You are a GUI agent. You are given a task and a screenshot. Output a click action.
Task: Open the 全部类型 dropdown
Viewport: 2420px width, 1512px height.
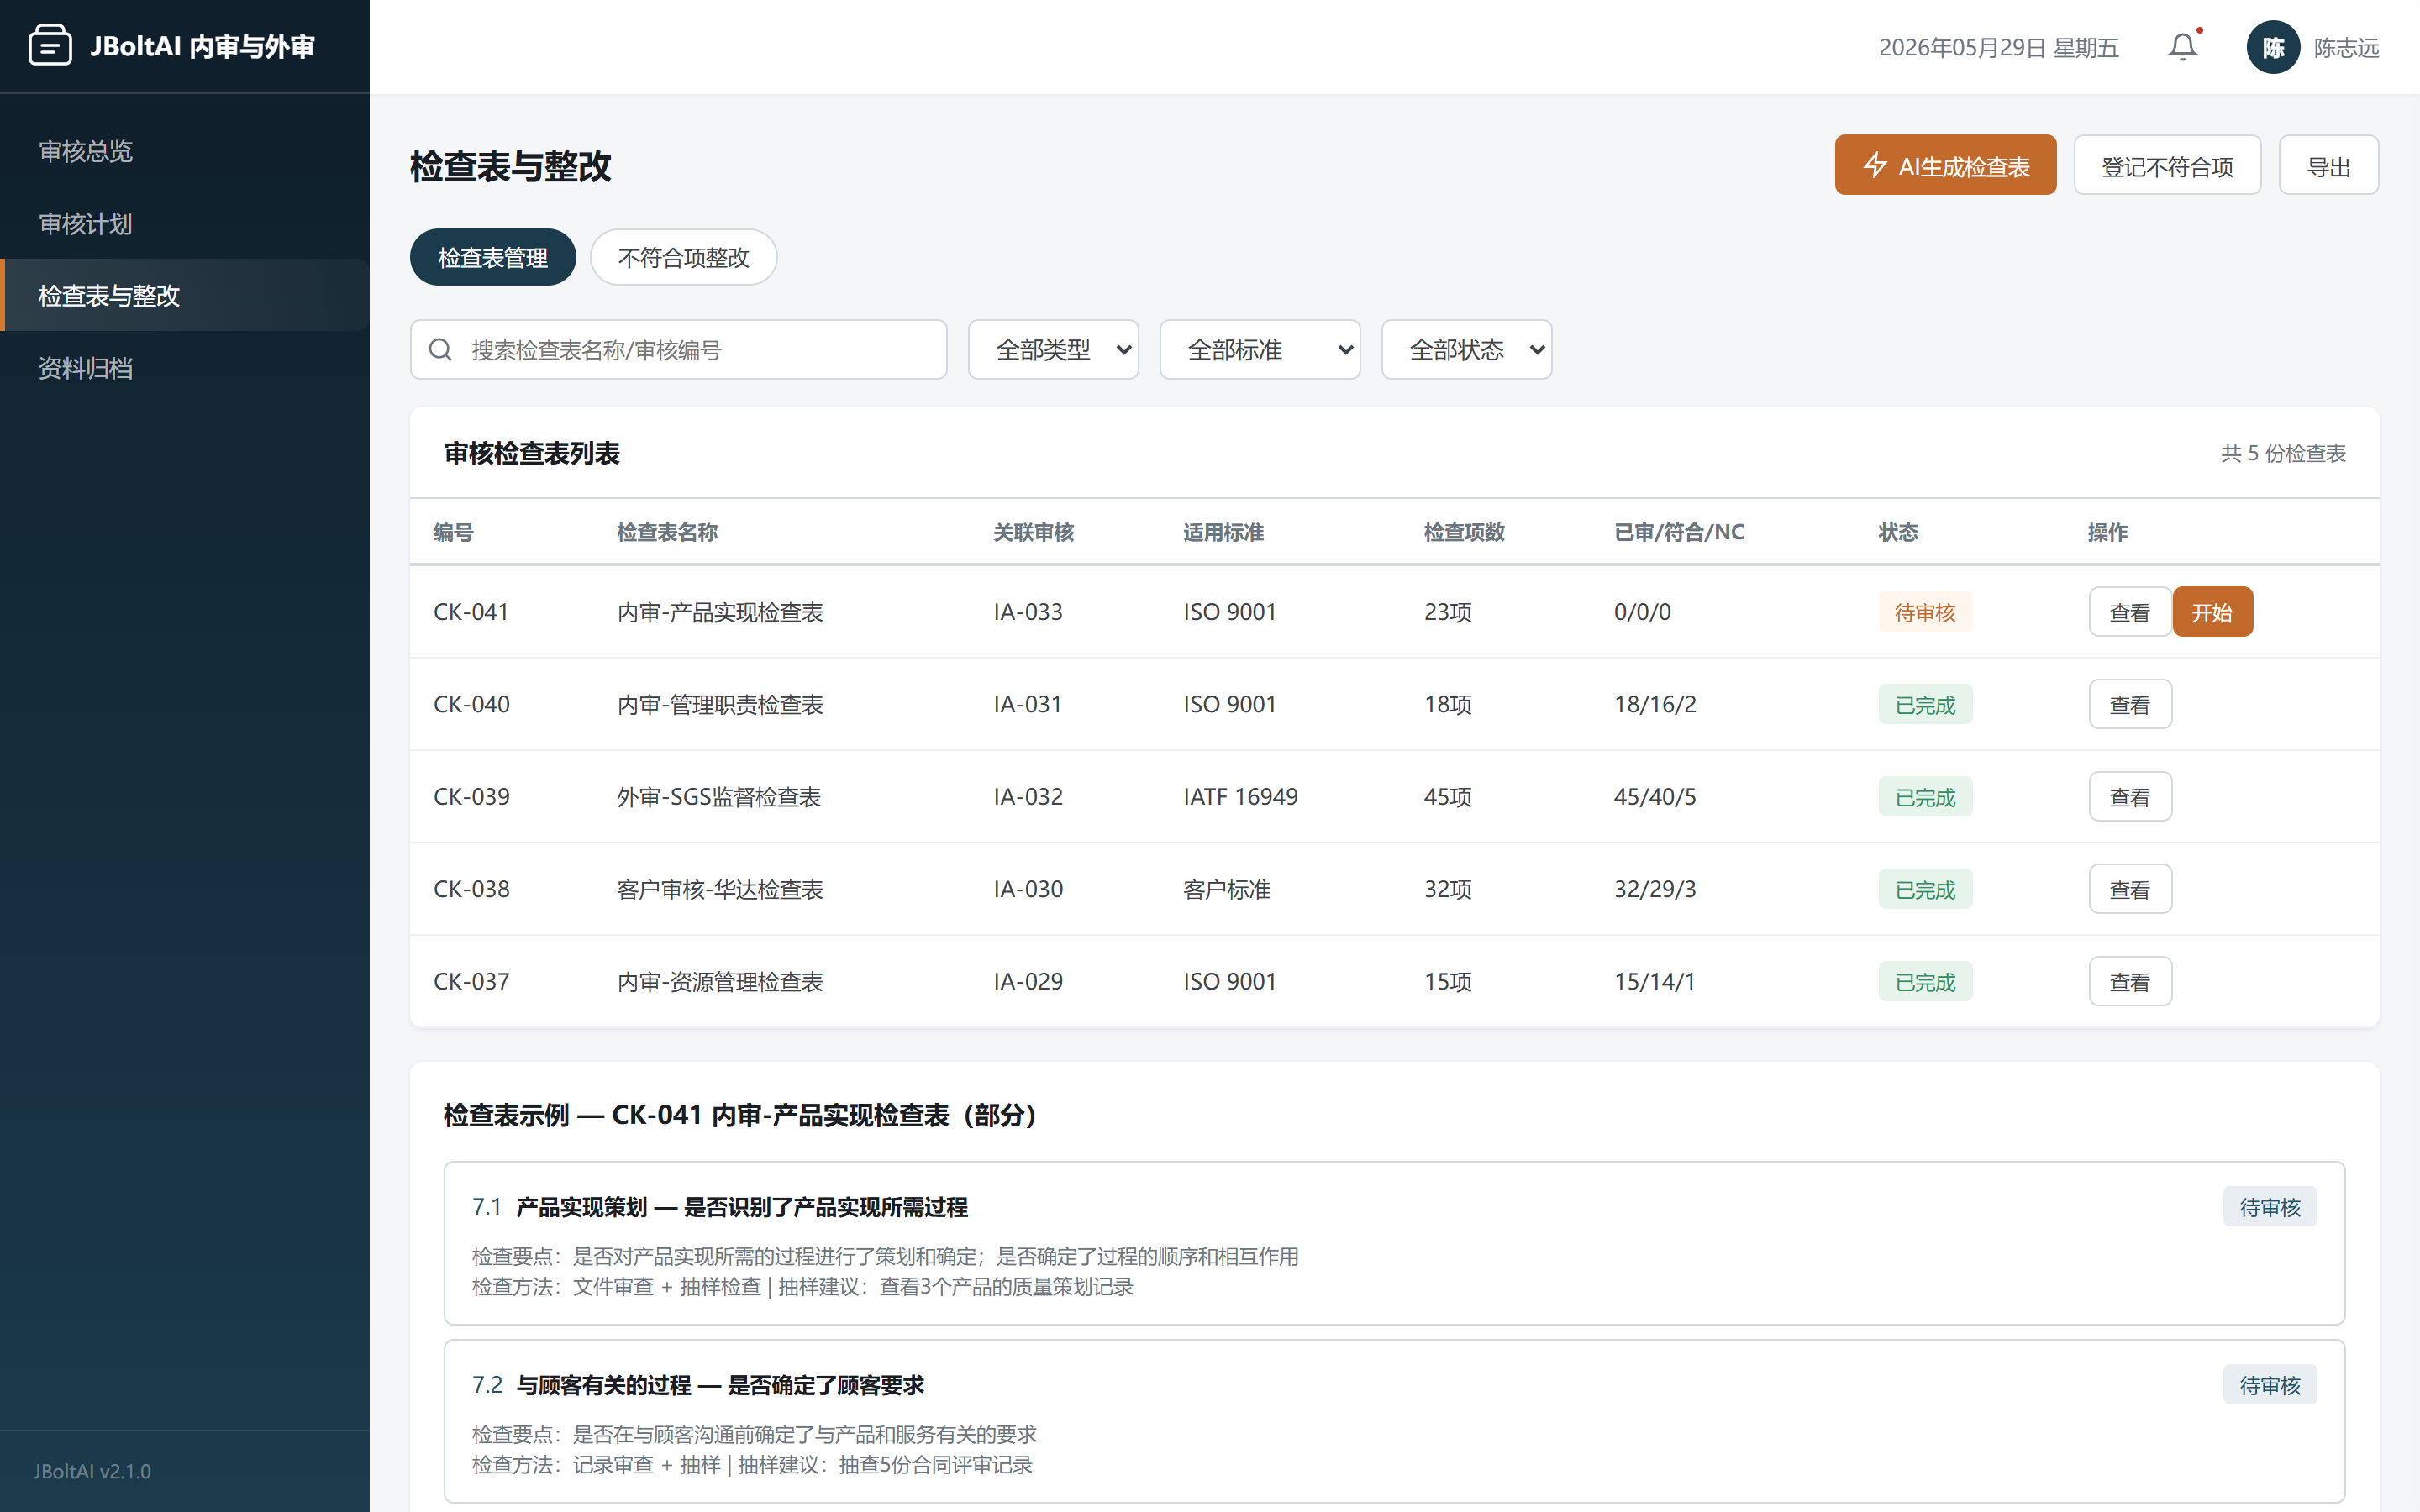[1053, 350]
